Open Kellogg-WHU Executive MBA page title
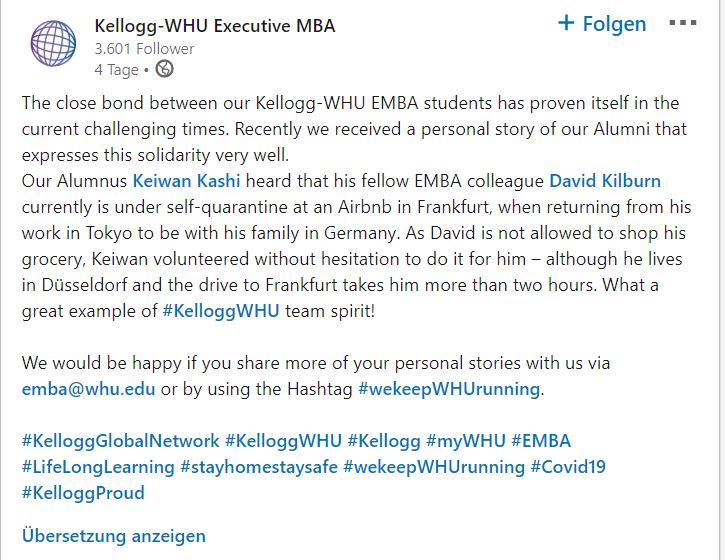The height and width of the screenshot is (560, 725). click(x=215, y=26)
